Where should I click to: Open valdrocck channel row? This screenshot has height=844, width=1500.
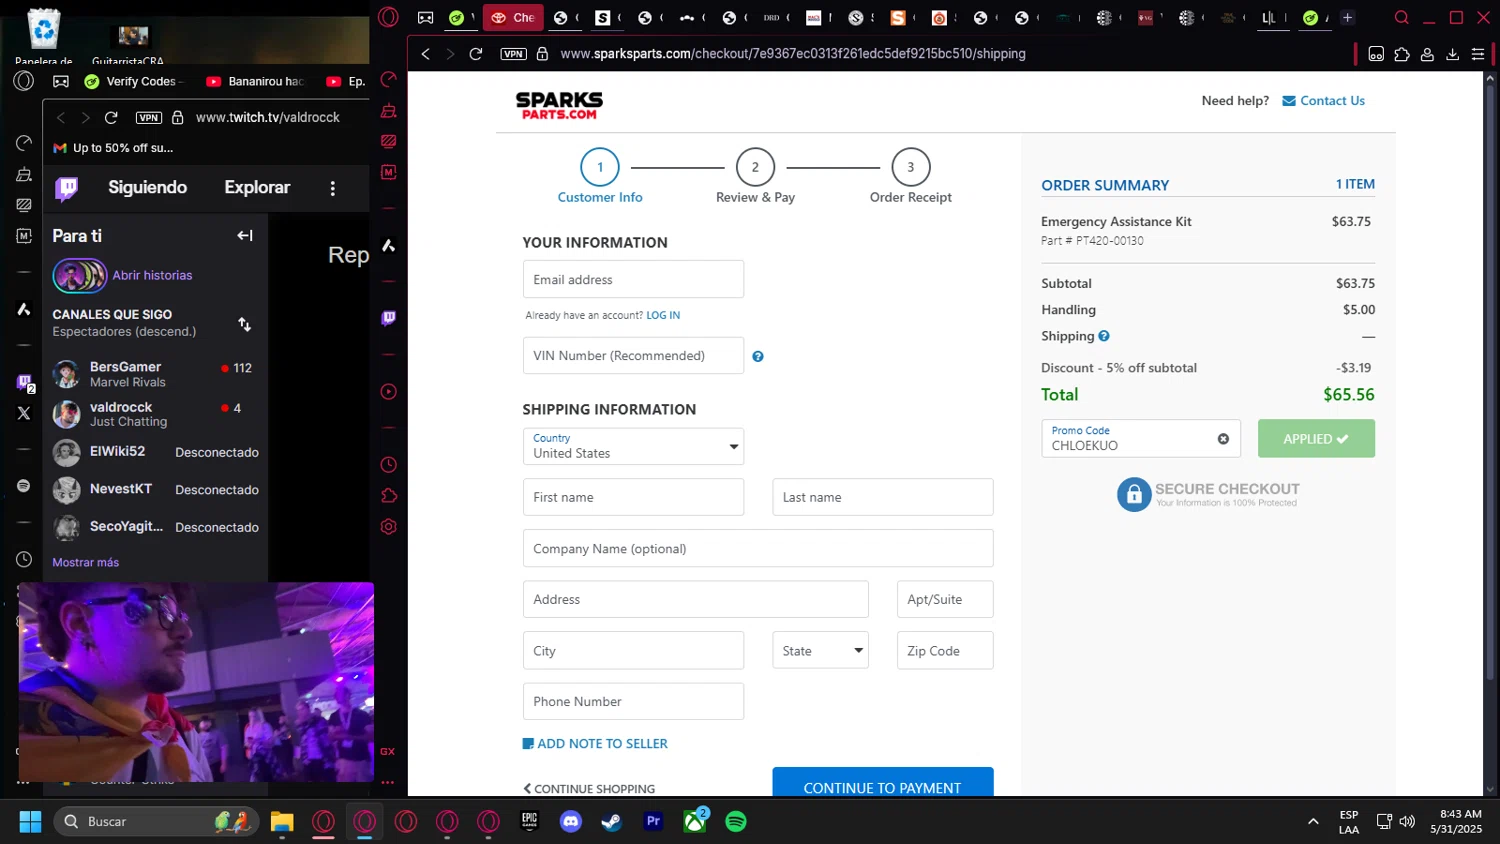coord(155,414)
